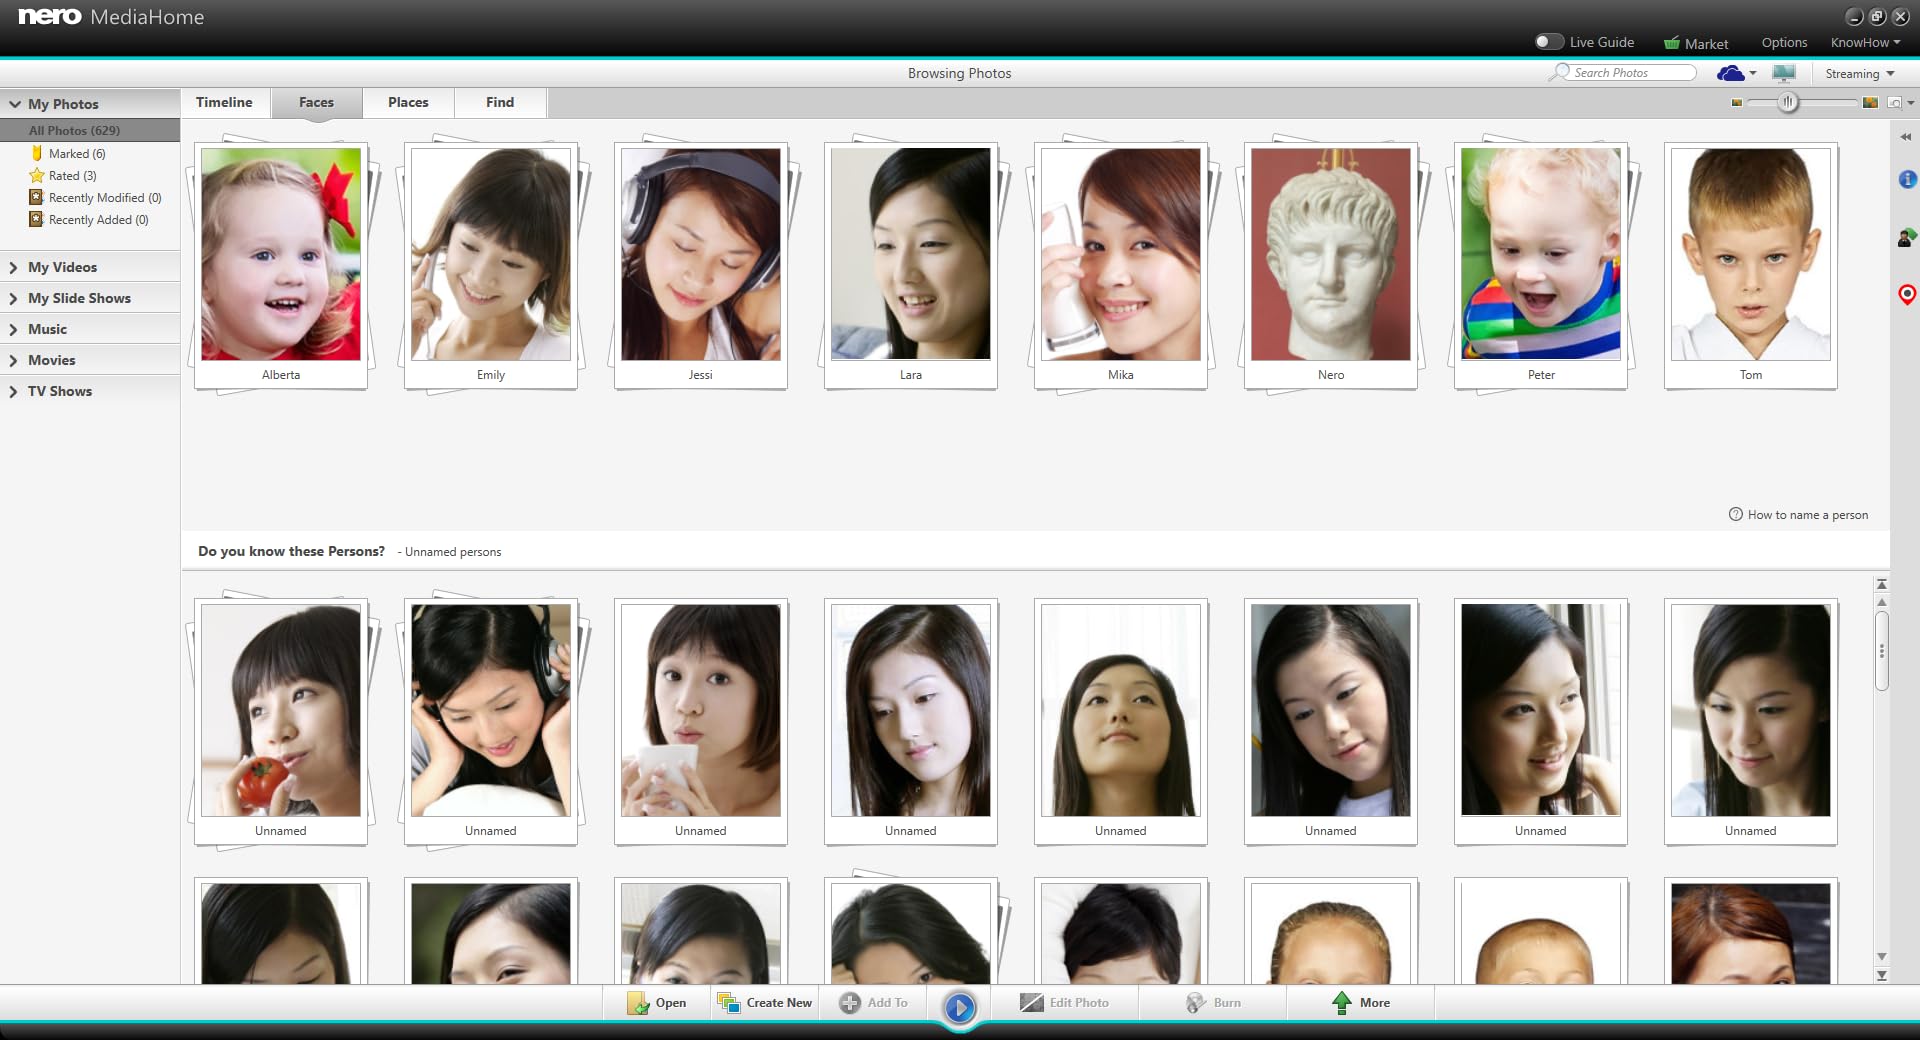Screen dimensions: 1920x1040
Task: Toggle the Live Guide switch
Action: [x=1548, y=42]
